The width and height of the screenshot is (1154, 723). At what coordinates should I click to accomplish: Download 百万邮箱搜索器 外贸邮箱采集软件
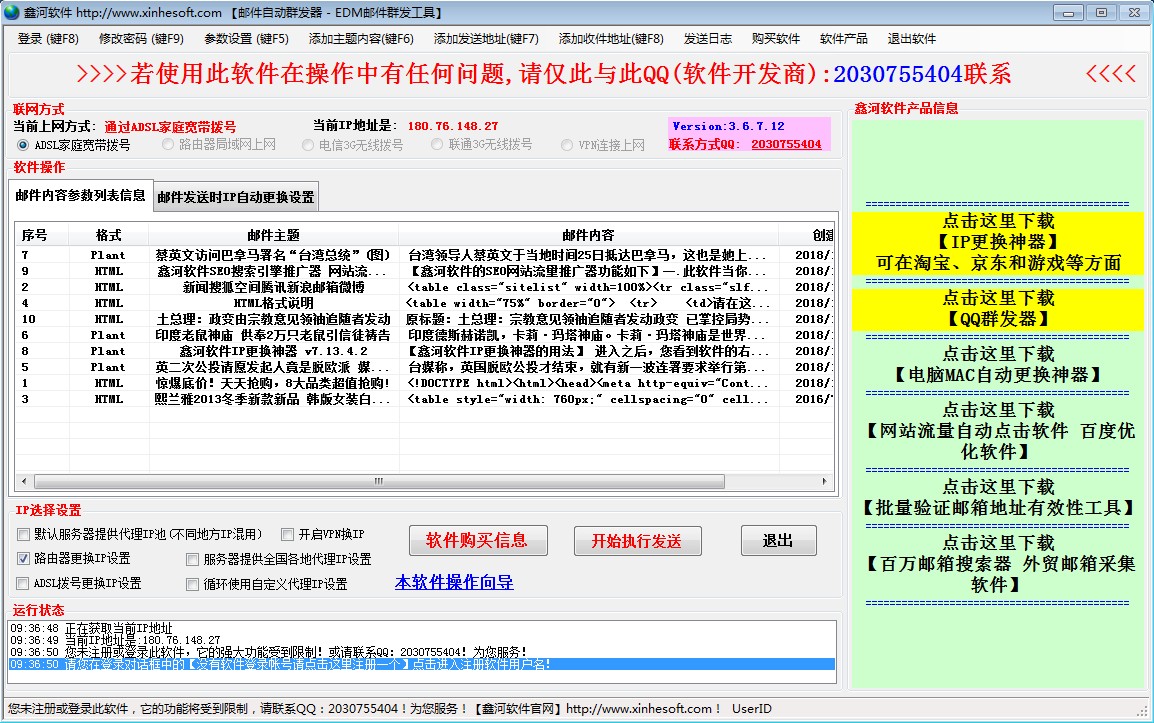click(998, 564)
